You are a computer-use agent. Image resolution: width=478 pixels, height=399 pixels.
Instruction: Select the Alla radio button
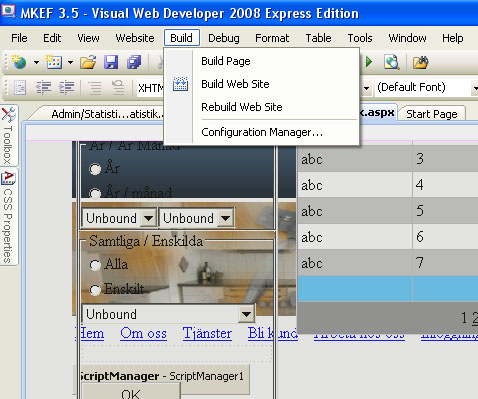tap(95, 265)
